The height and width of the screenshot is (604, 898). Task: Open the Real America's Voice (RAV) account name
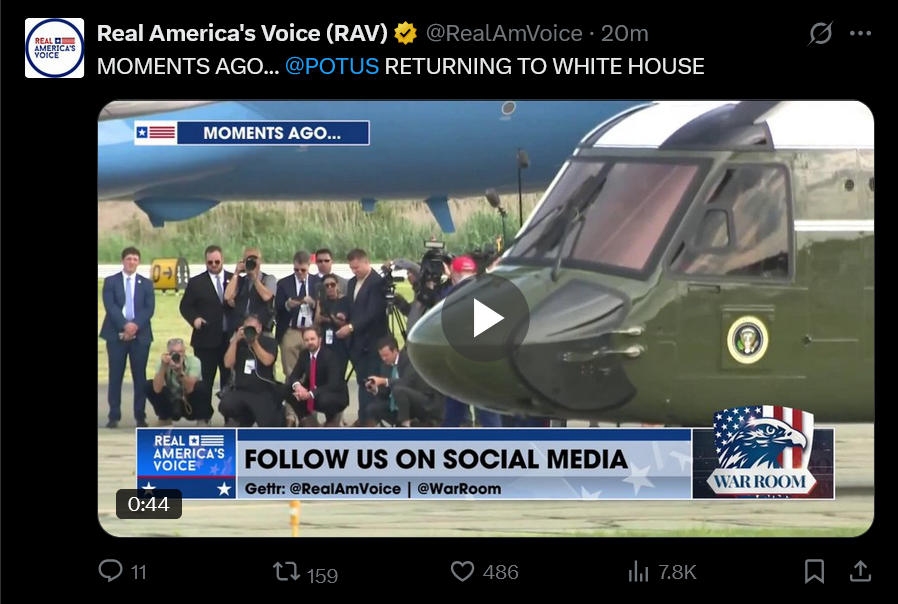(x=242, y=33)
